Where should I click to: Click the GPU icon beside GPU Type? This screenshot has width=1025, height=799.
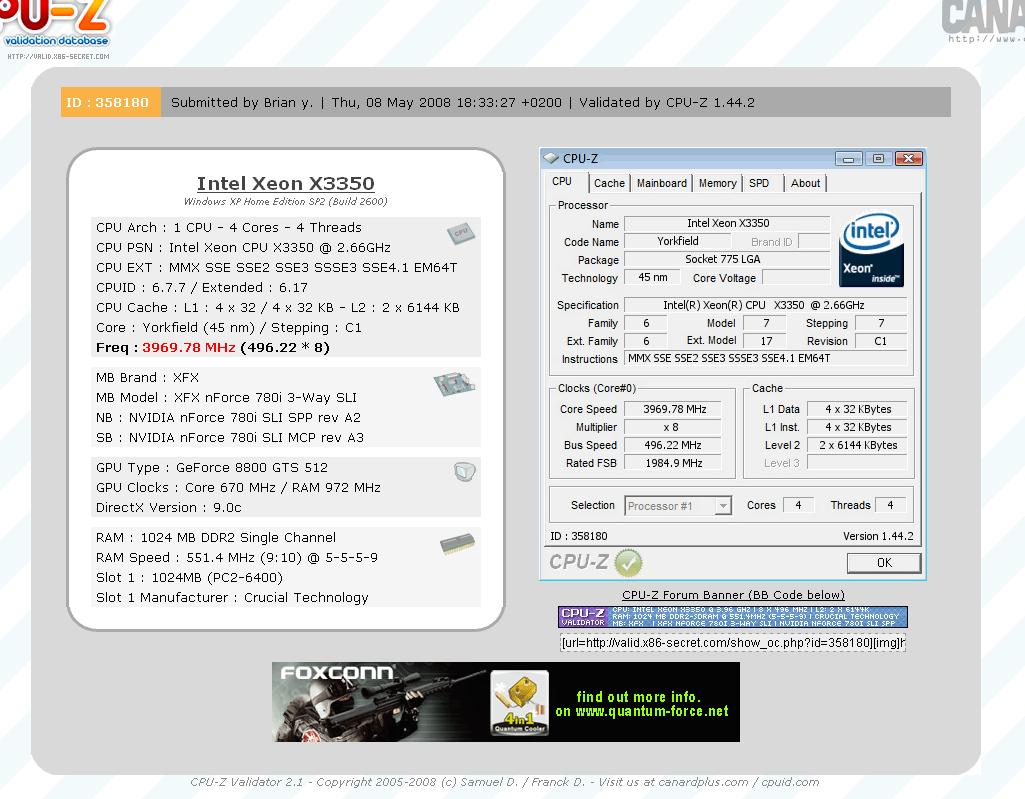(464, 471)
